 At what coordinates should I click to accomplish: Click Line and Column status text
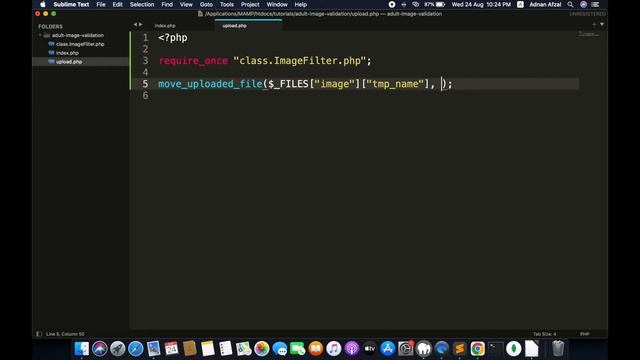tap(65, 334)
